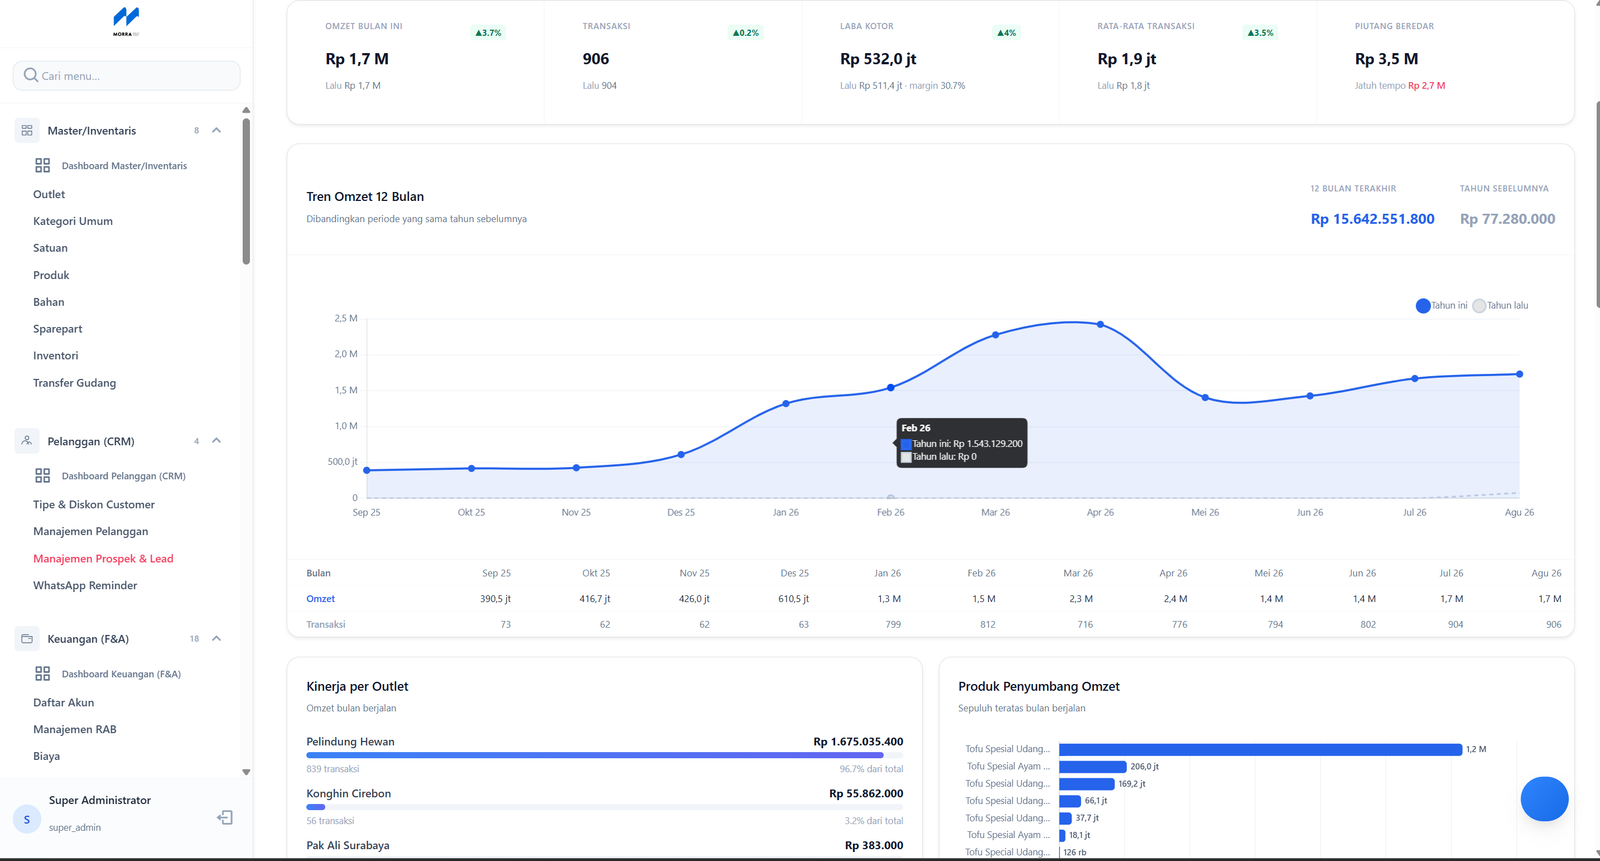
Task: Click the Pelindung Hewan outlet progress bar
Action: (x=604, y=756)
